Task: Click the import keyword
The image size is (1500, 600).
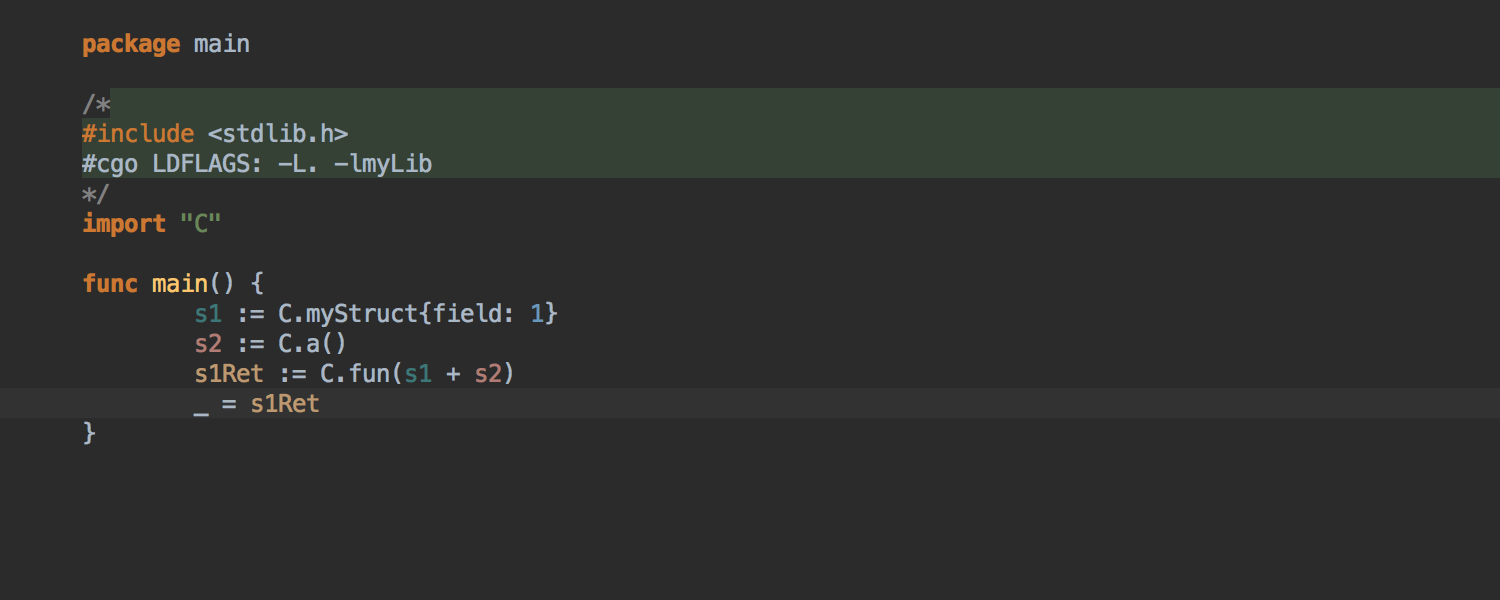Action: [x=124, y=224]
